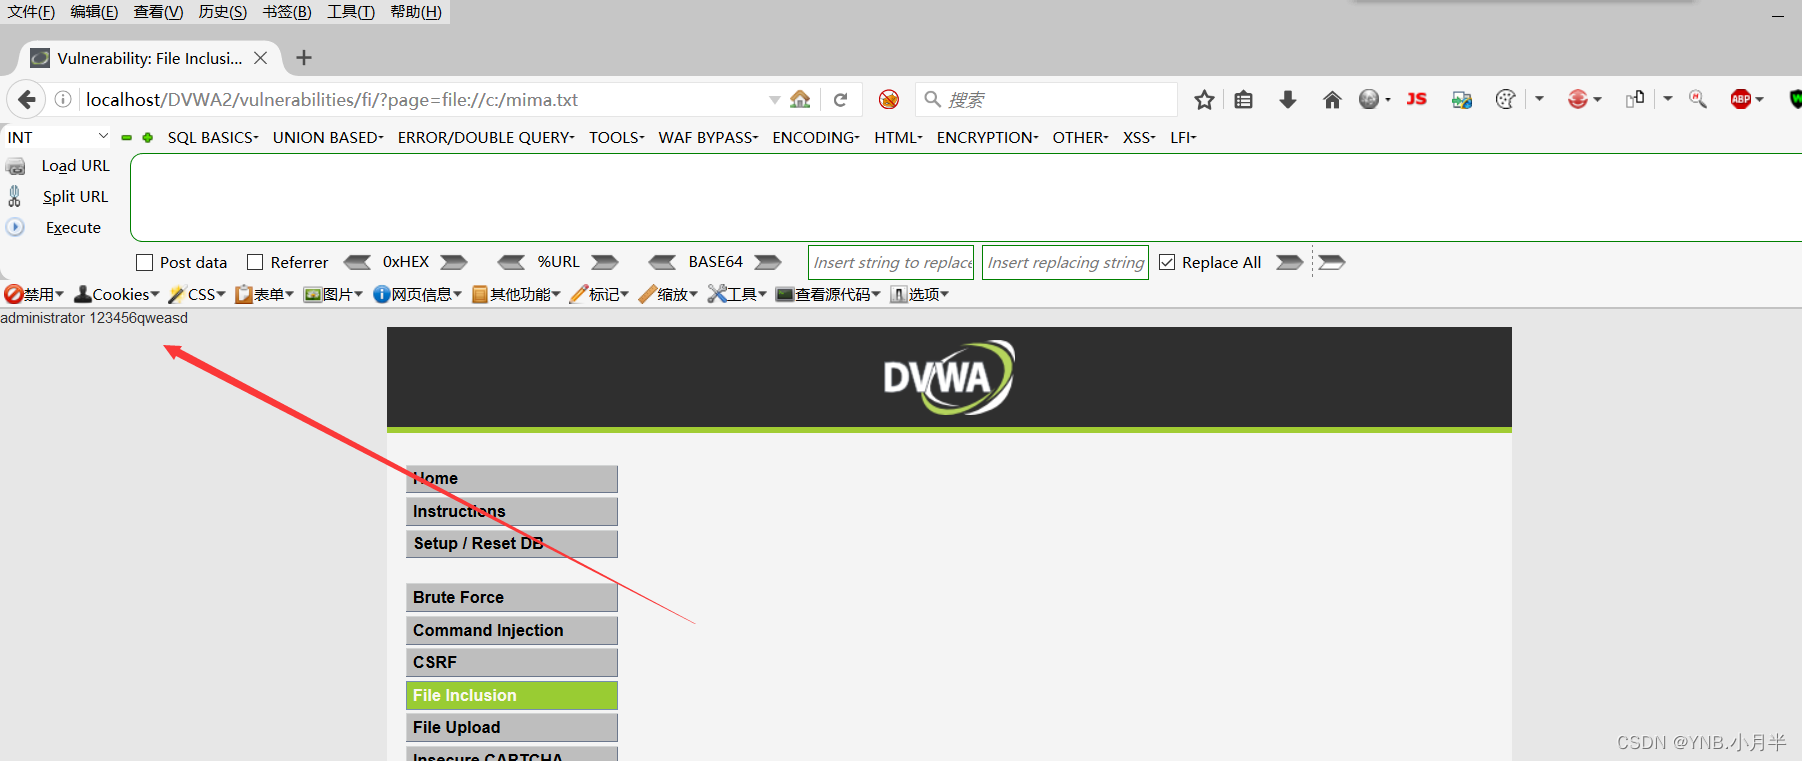Expand the SQL BASICS menu

pyautogui.click(x=213, y=137)
